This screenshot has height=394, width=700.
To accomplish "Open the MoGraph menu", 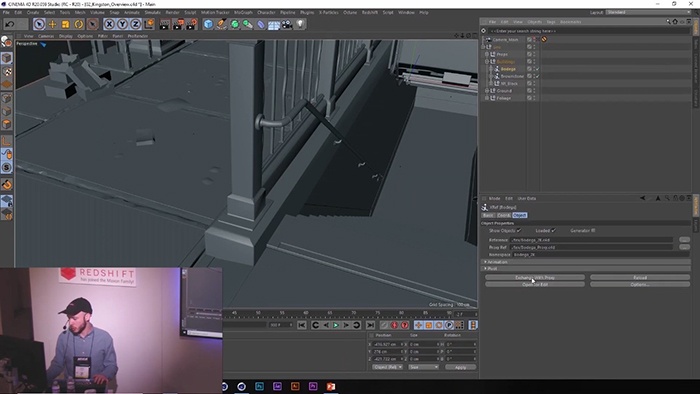I will pos(243,12).
